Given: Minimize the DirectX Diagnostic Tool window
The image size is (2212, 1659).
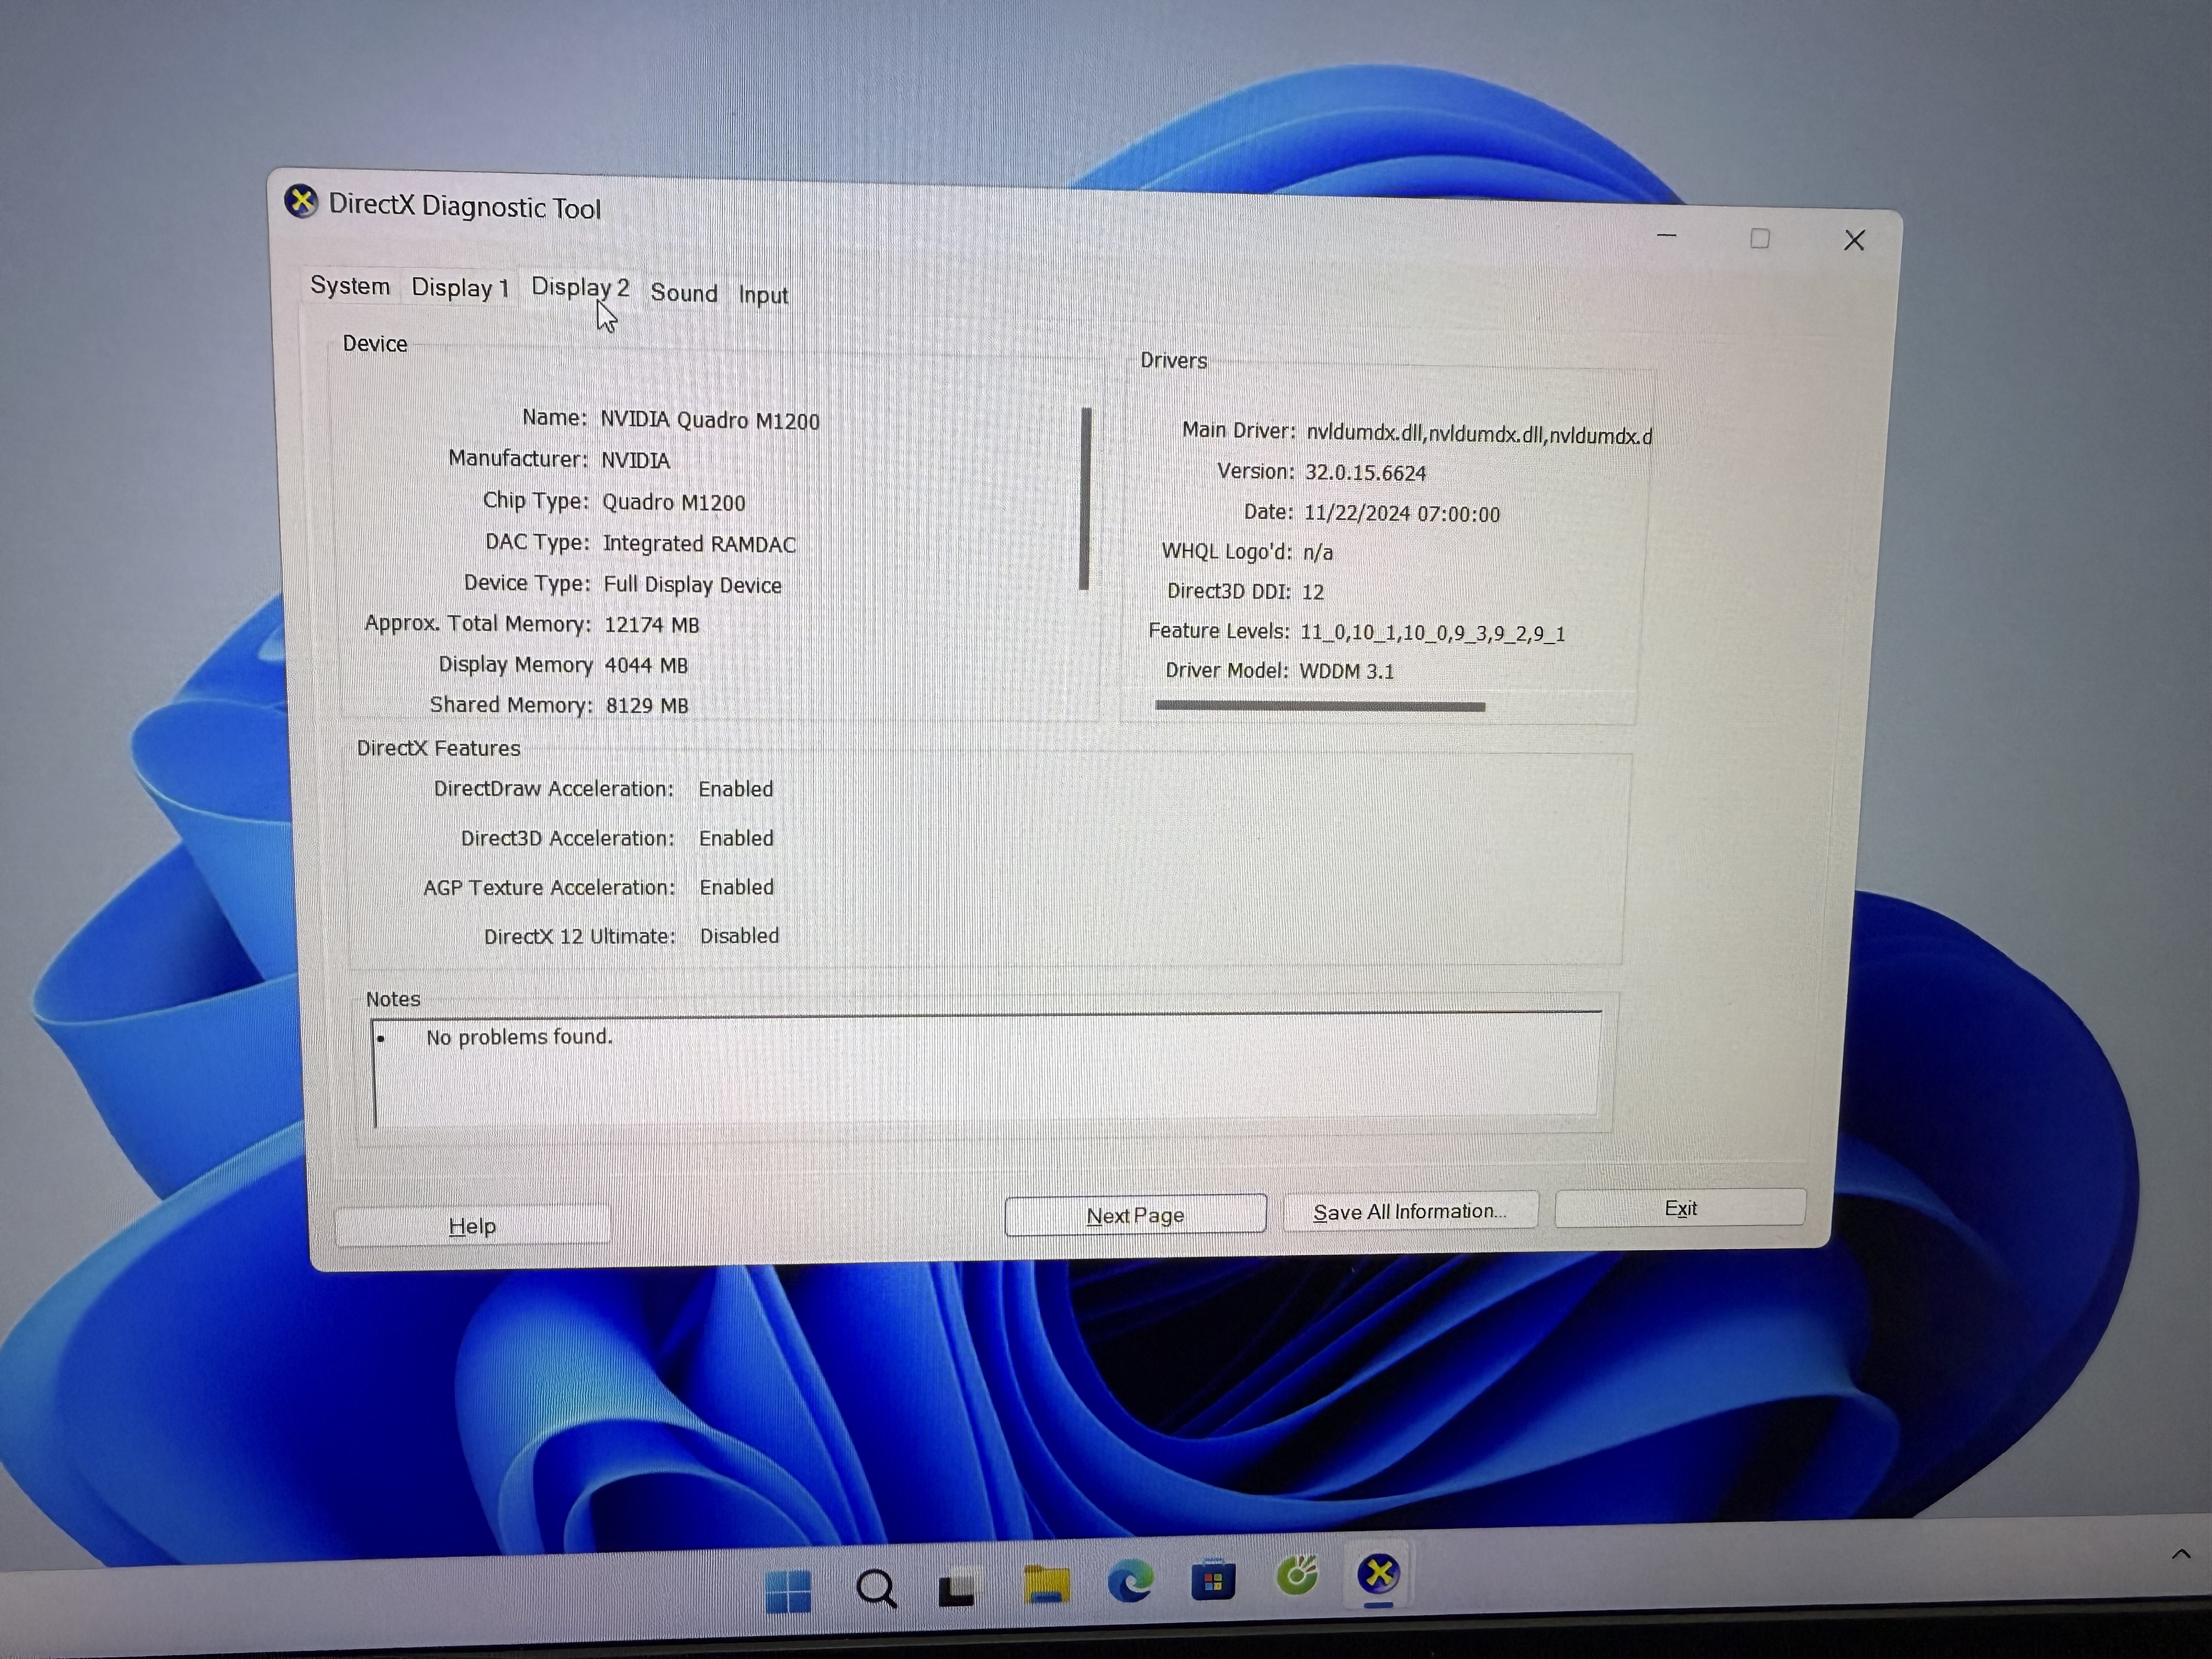Looking at the screenshot, I should pyautogui.click(x=1667, y=237).
